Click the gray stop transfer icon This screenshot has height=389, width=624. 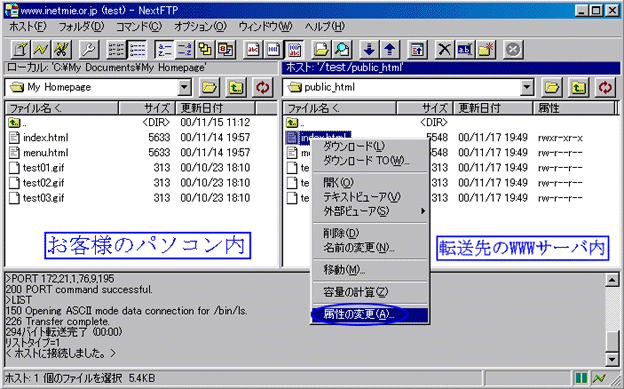click(x=513, y=50)
